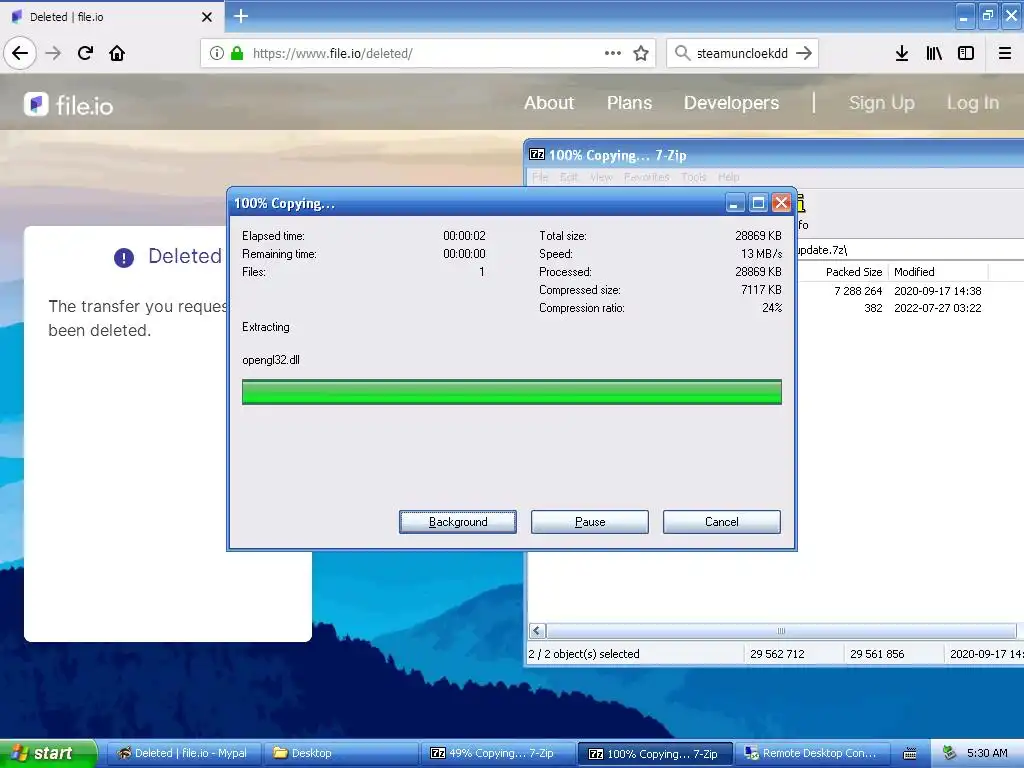Open the browser library icon
The width and height of the screenshot is (1024, 768).
[934, 53]
